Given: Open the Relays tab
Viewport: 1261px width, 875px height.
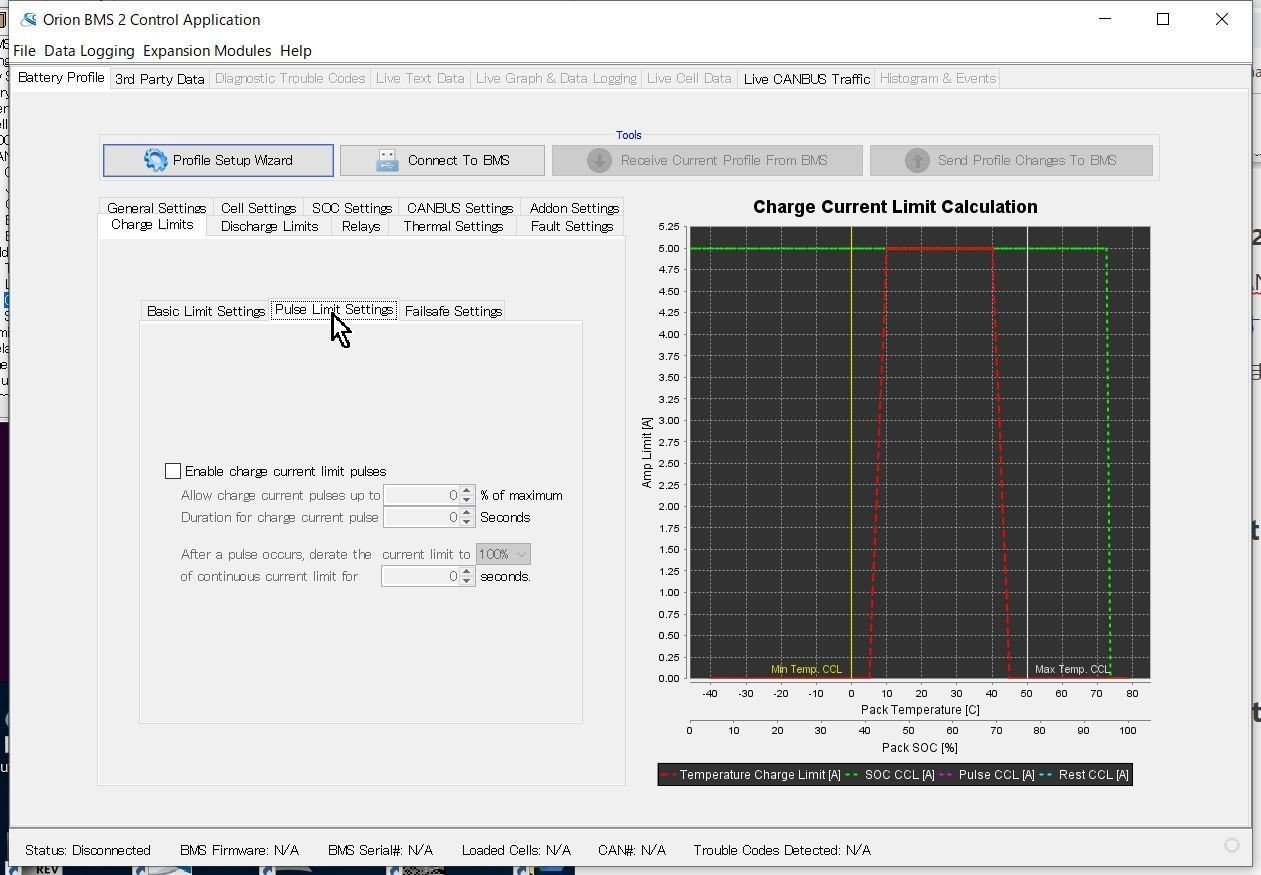Looking at the screenshot, I should 361,226.
